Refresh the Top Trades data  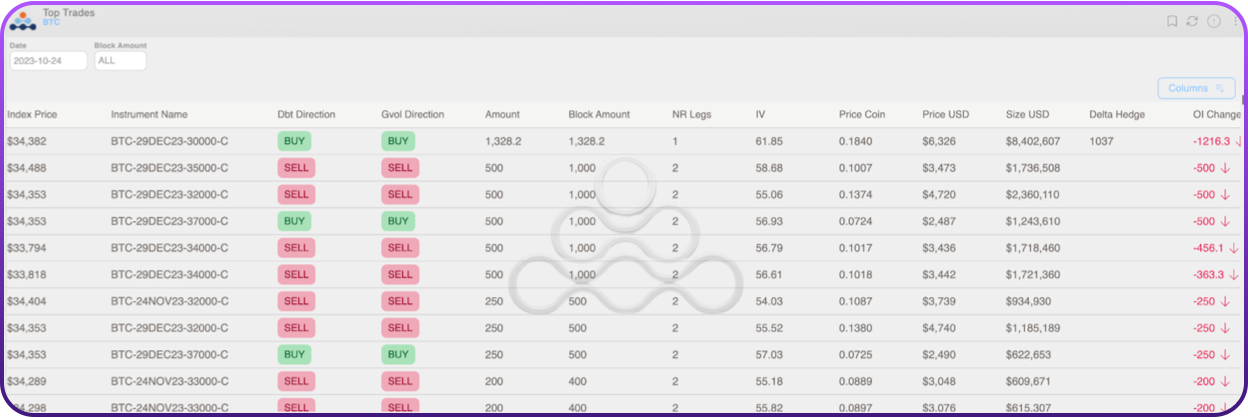pos(1192,21)
